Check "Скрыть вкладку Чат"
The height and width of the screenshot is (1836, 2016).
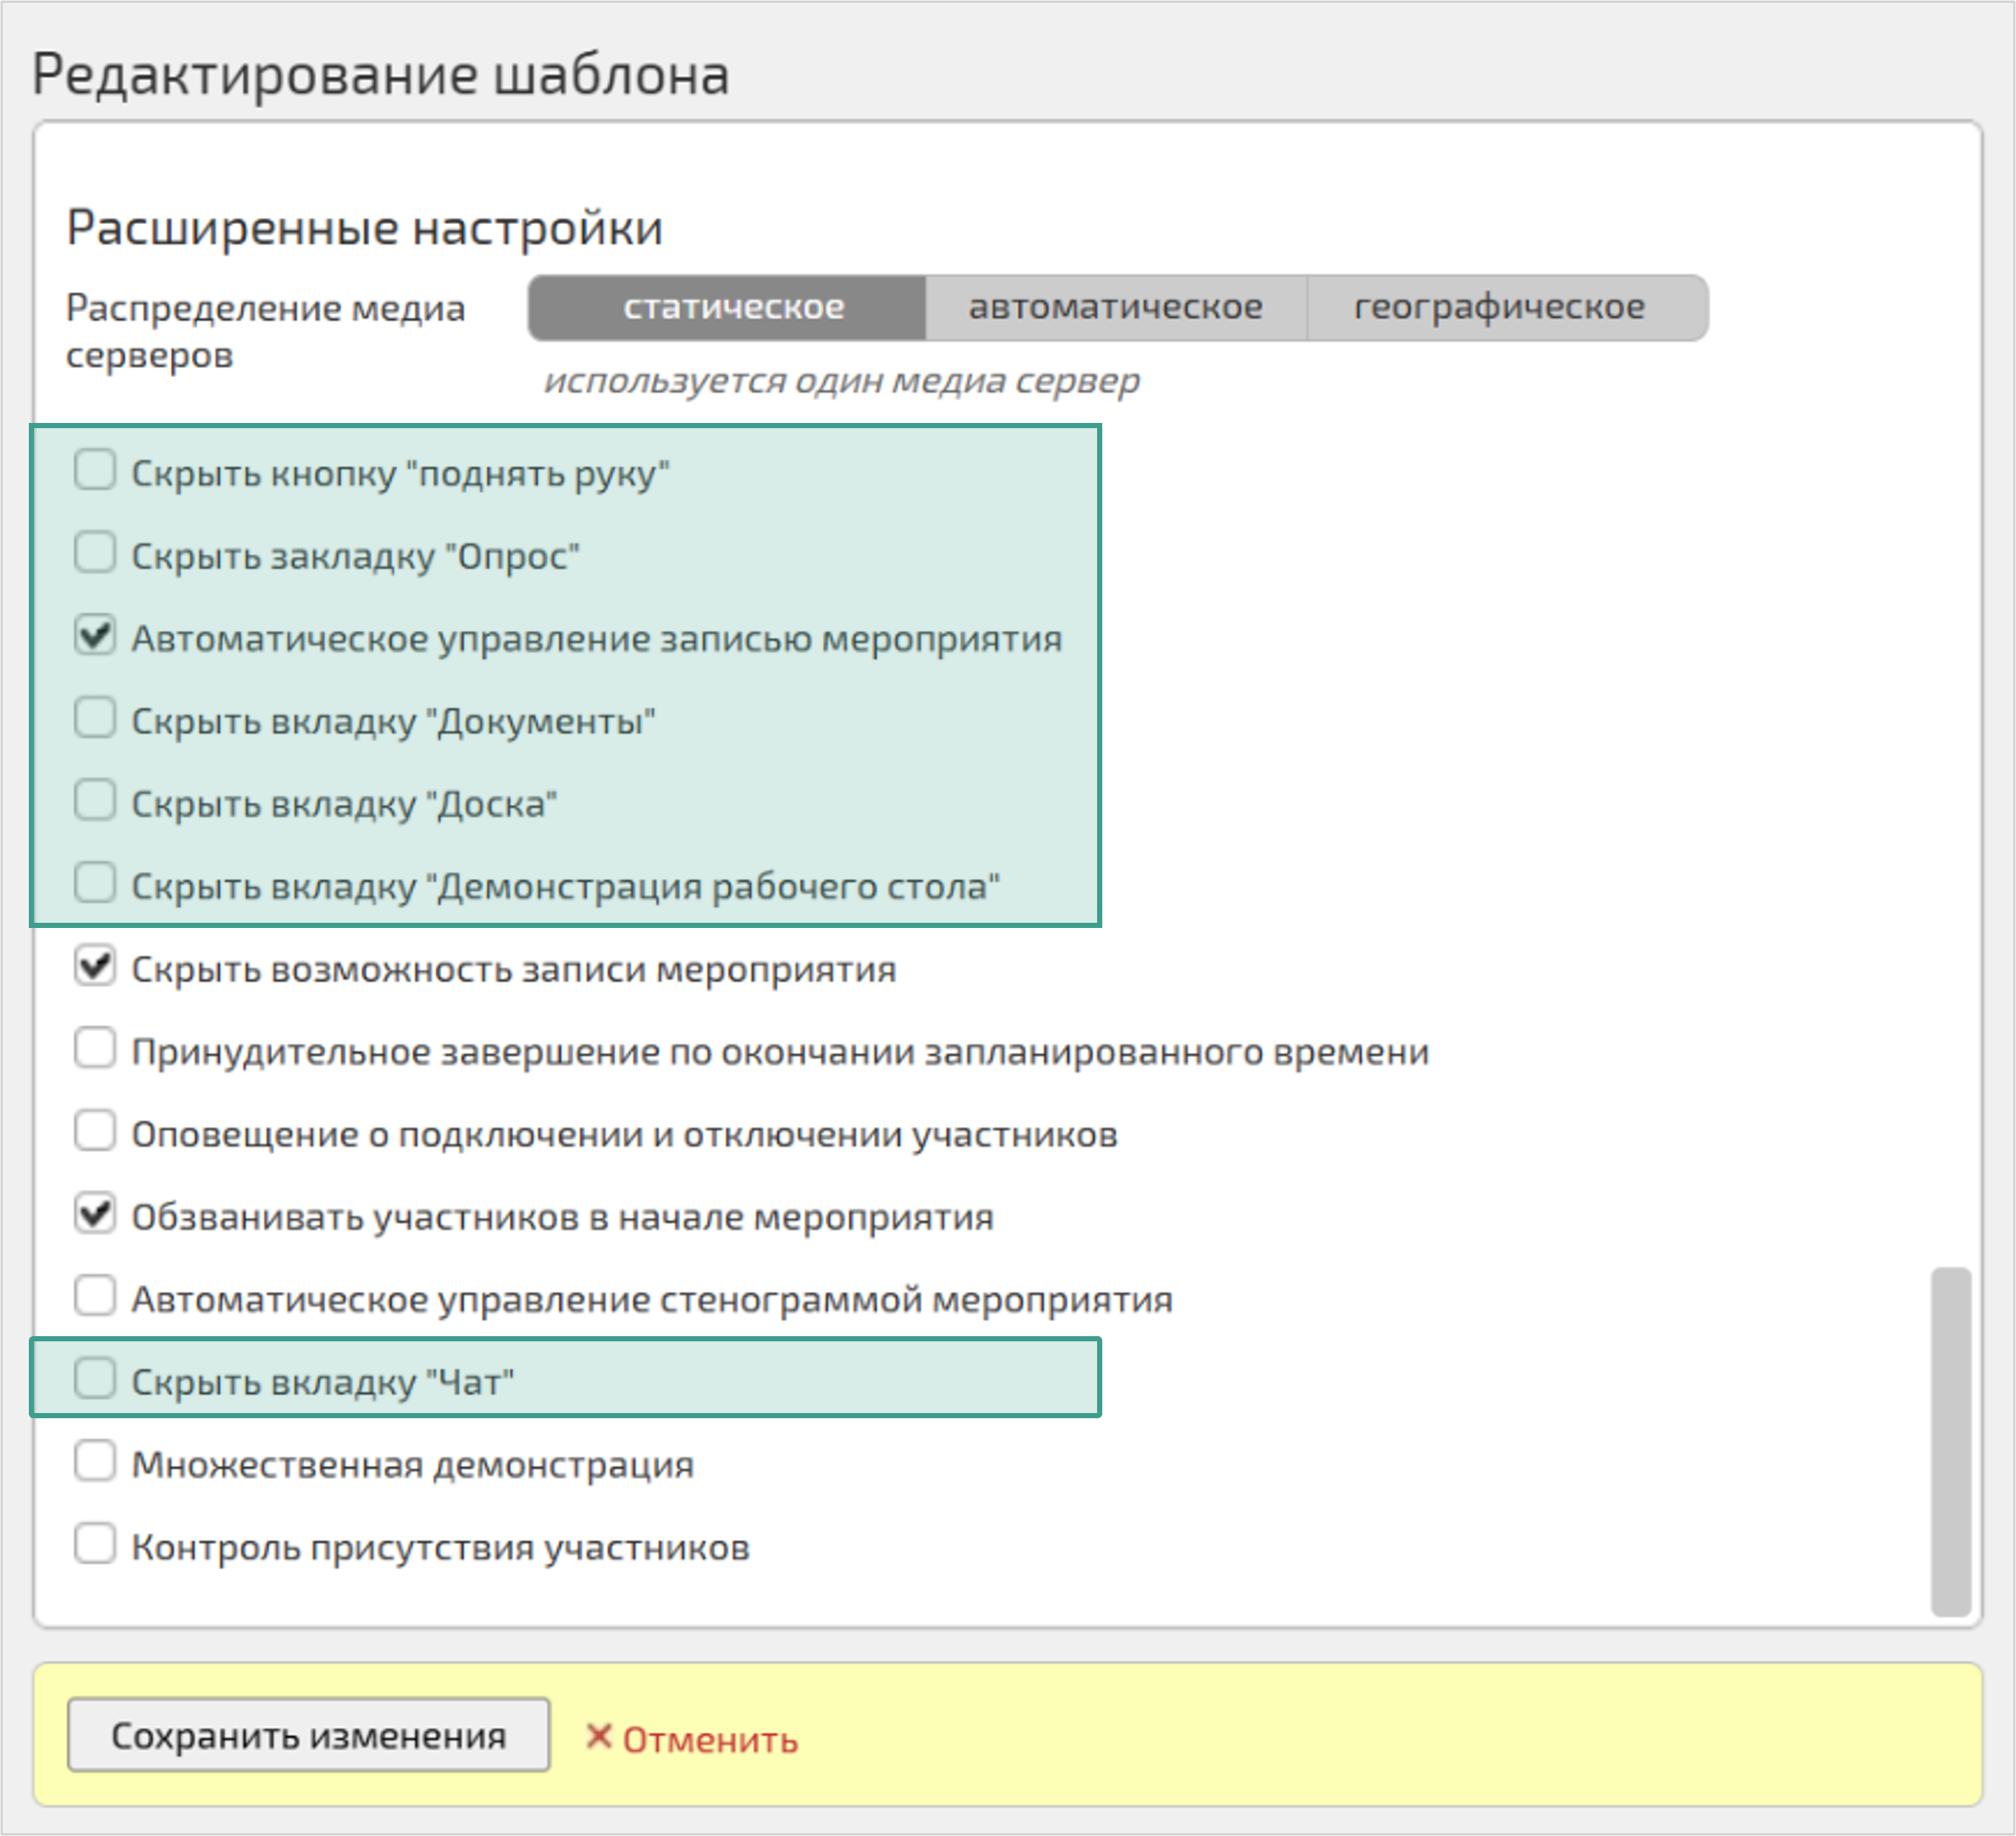[95, 1380]
